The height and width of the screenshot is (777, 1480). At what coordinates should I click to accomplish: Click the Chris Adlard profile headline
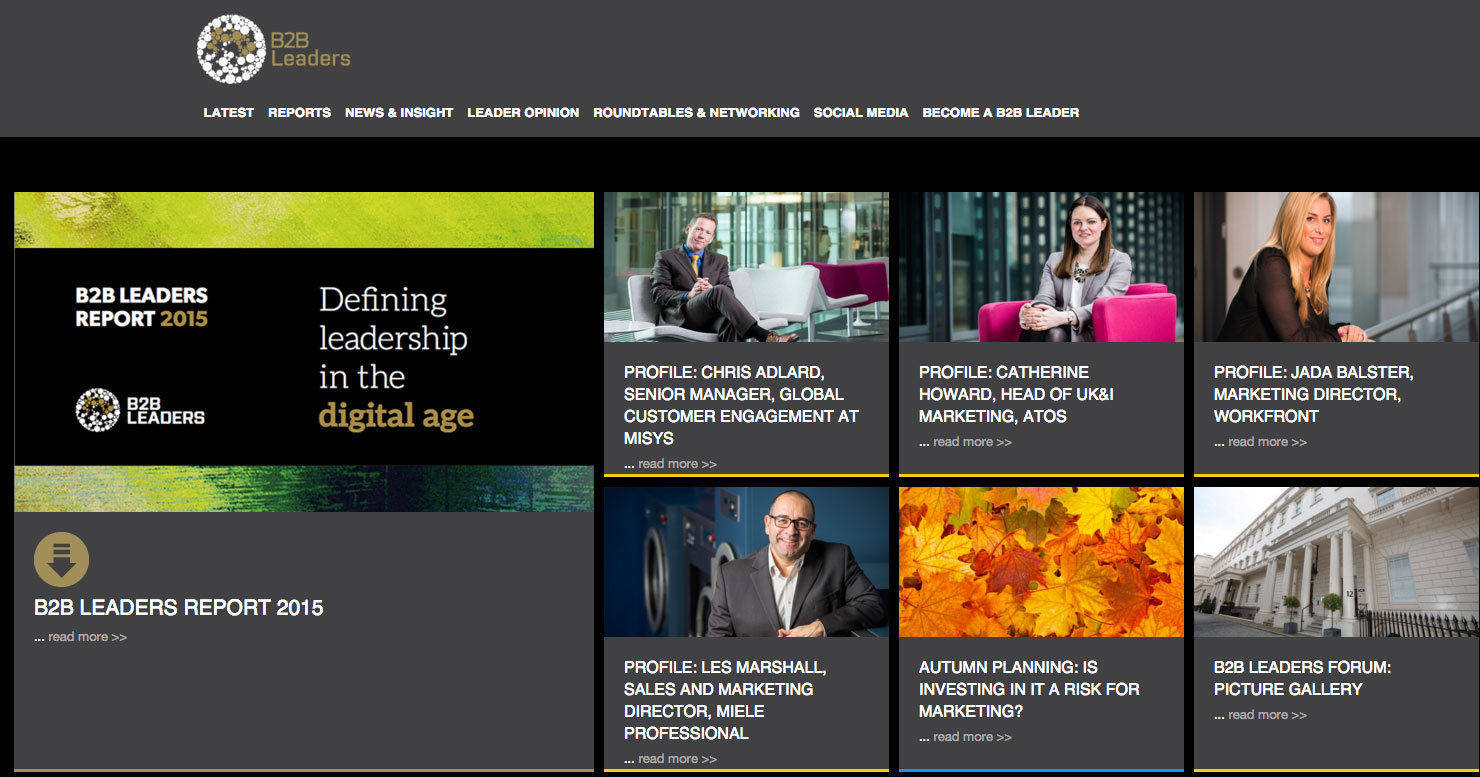click(741, 405)
